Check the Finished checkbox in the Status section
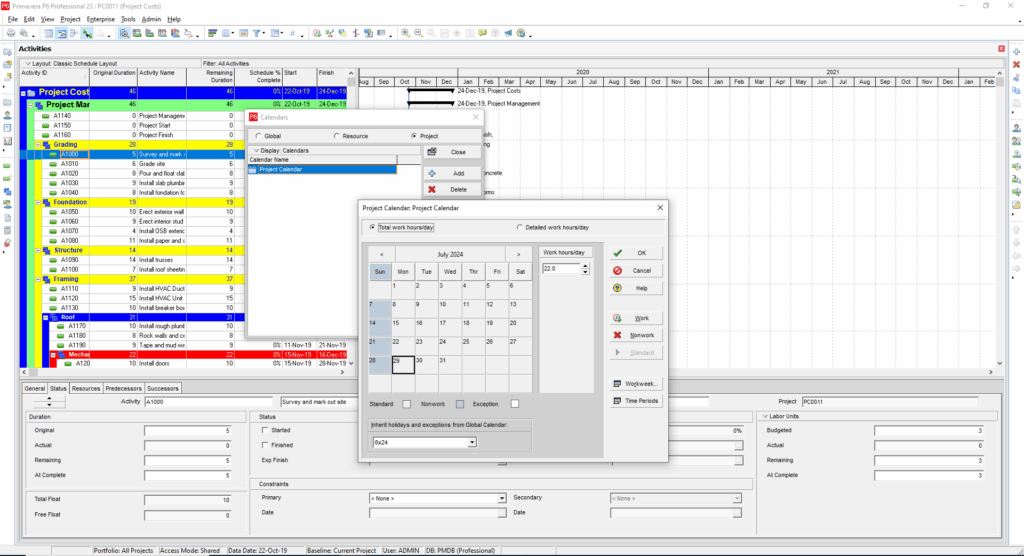Viewport: 1024px width, 556px height. (265, 445)
